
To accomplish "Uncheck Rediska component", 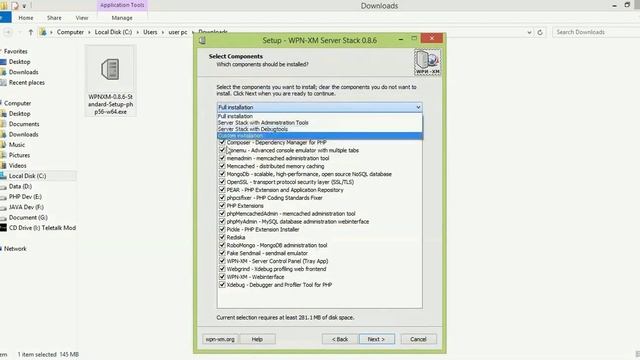I will point(222,237).
